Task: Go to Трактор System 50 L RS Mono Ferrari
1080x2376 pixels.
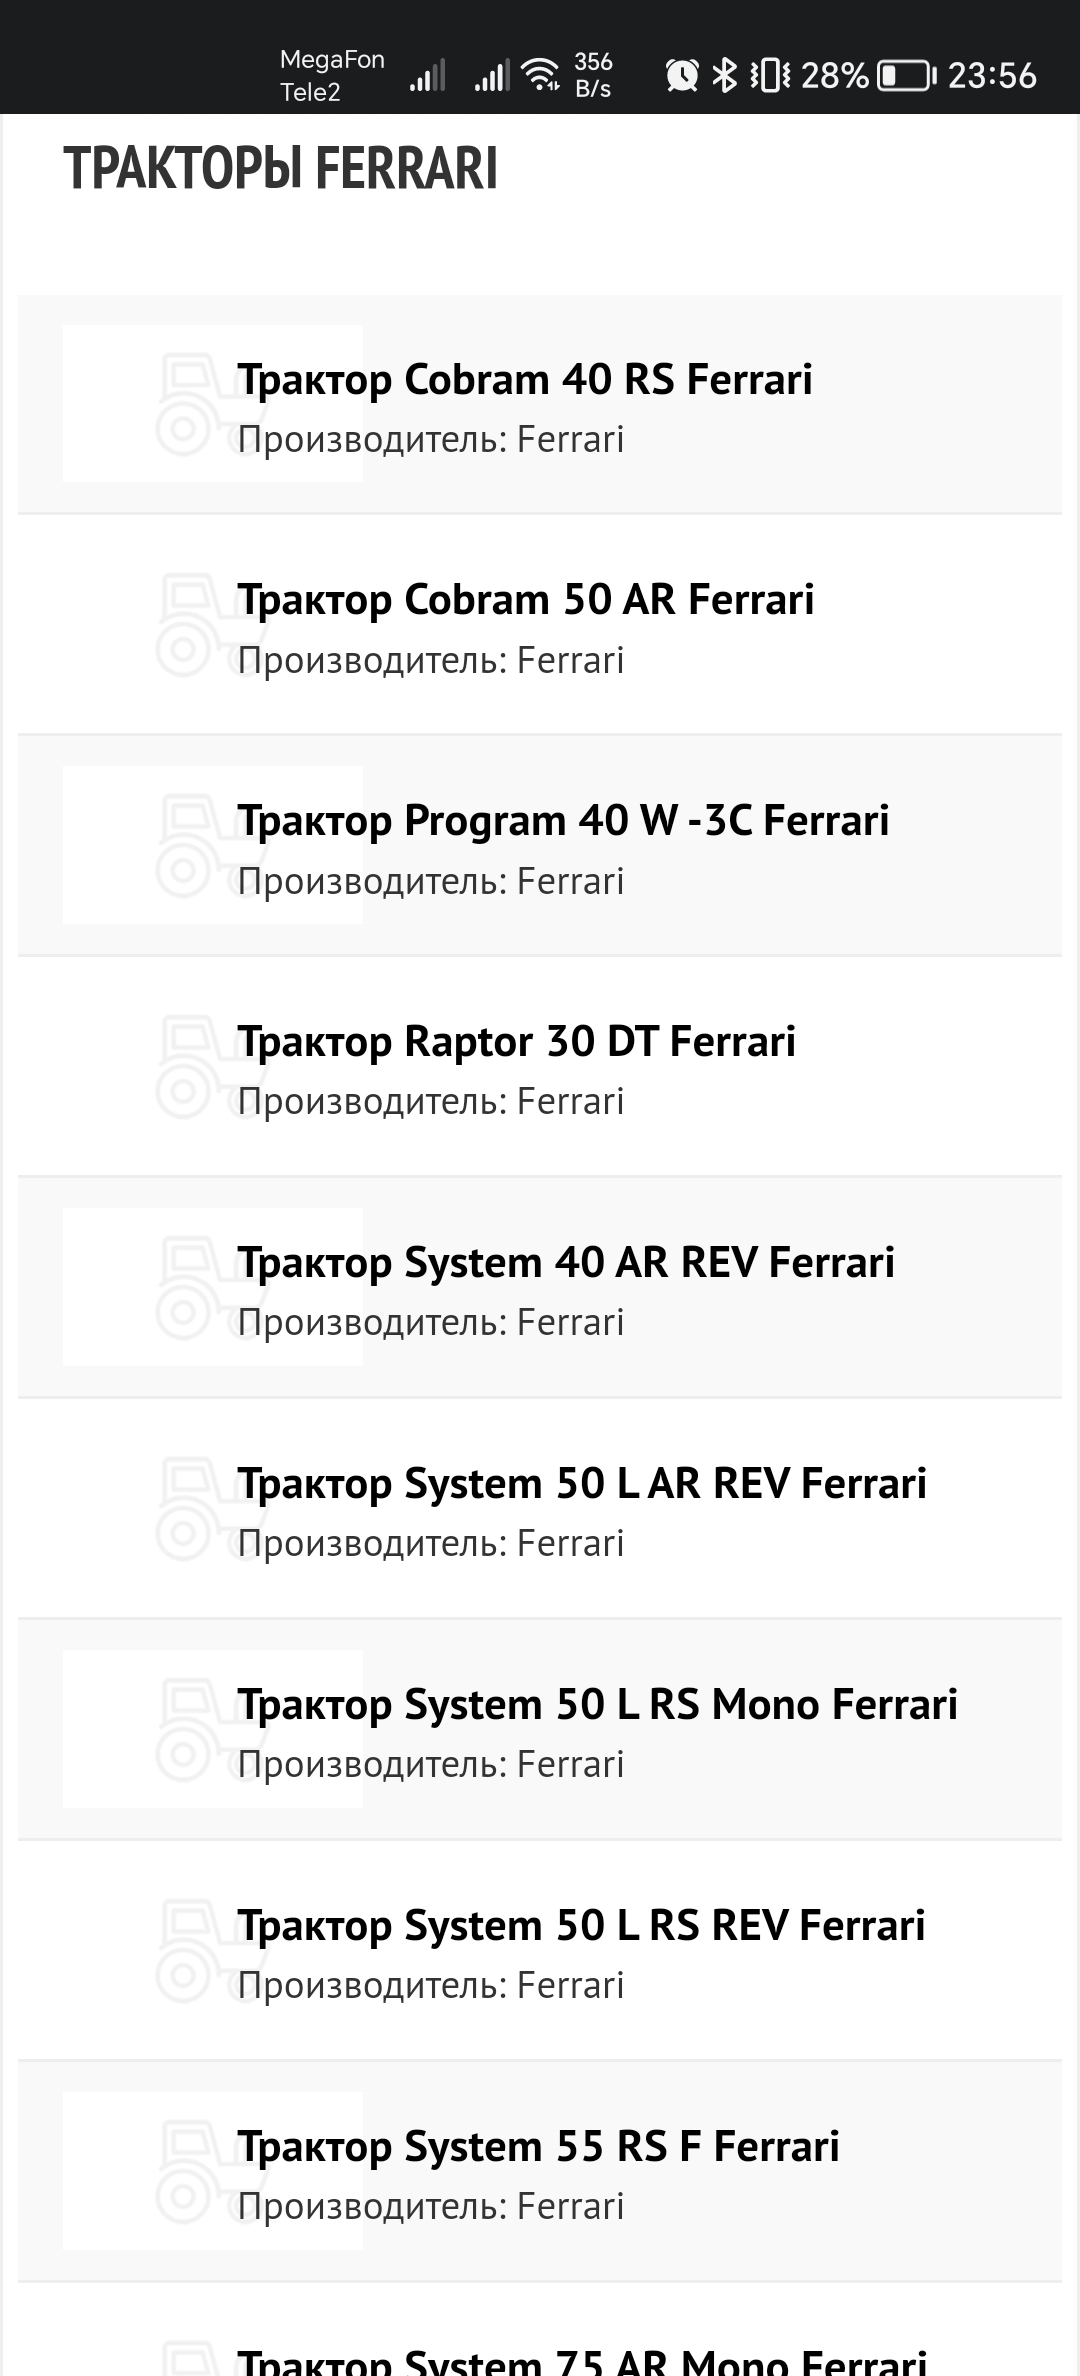Action: 597,1705
